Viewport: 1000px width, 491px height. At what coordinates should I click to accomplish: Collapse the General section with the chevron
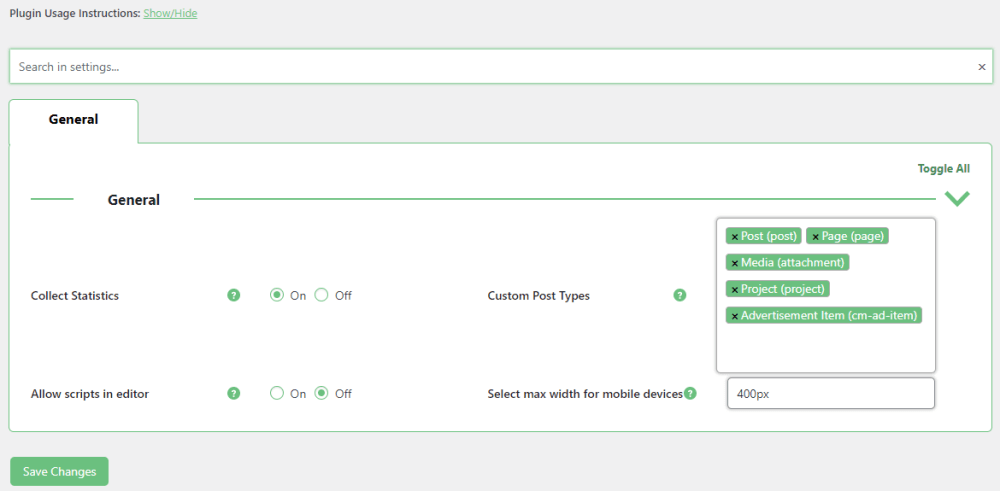(957, 199)
